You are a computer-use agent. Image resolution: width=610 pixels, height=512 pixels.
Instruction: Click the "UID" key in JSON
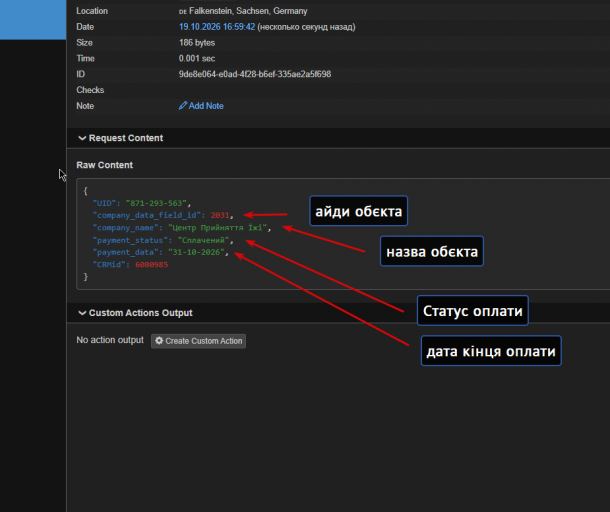[104, 203]
